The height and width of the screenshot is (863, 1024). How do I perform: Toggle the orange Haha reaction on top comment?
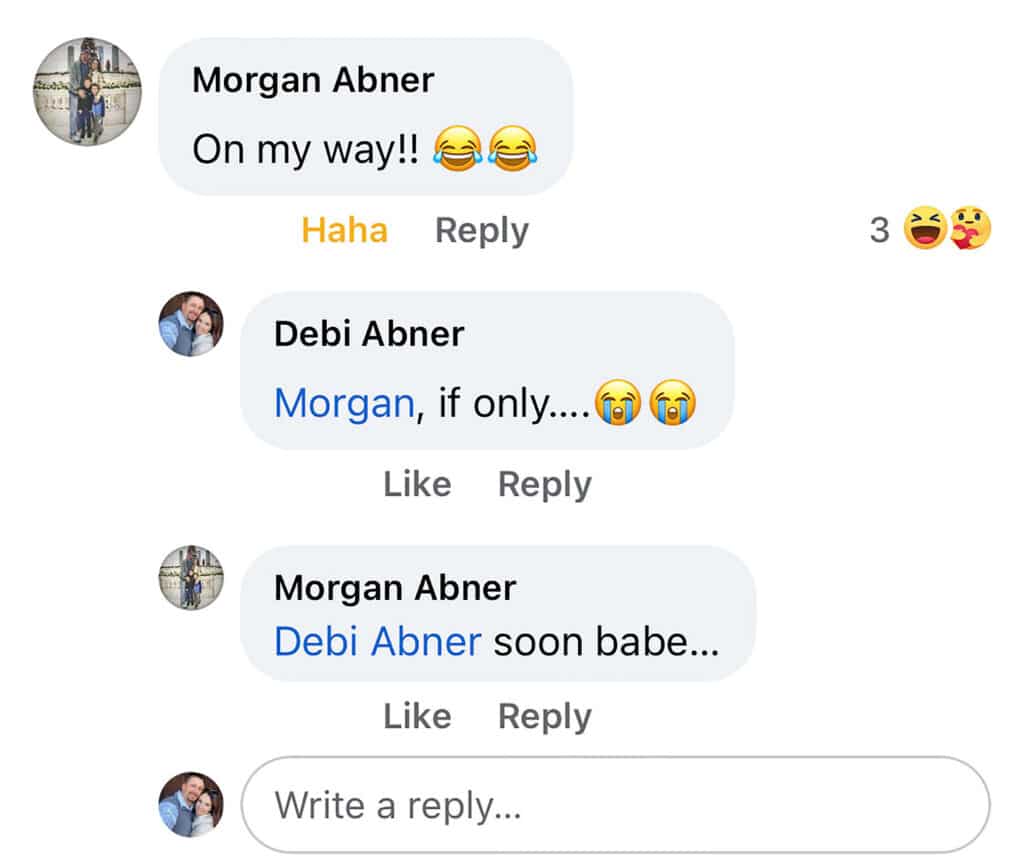[x=344, y=230]
